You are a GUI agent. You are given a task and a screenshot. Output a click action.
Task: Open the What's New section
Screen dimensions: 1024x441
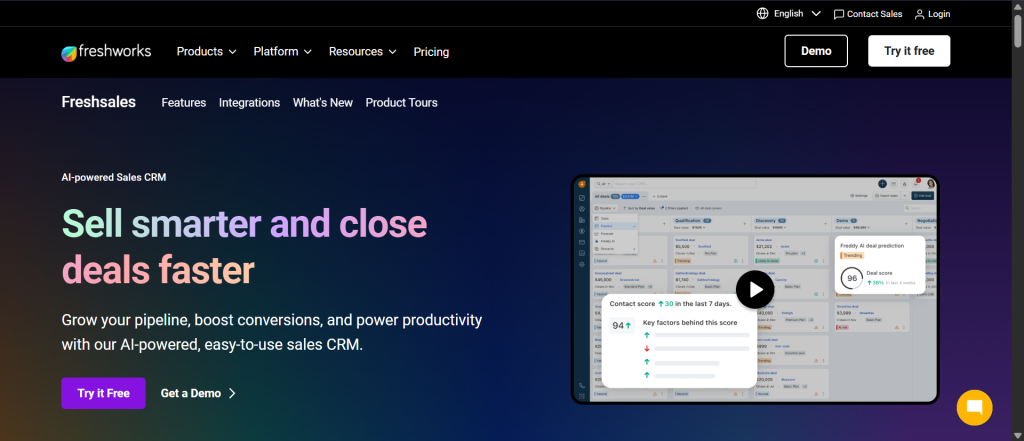[322, 102]
